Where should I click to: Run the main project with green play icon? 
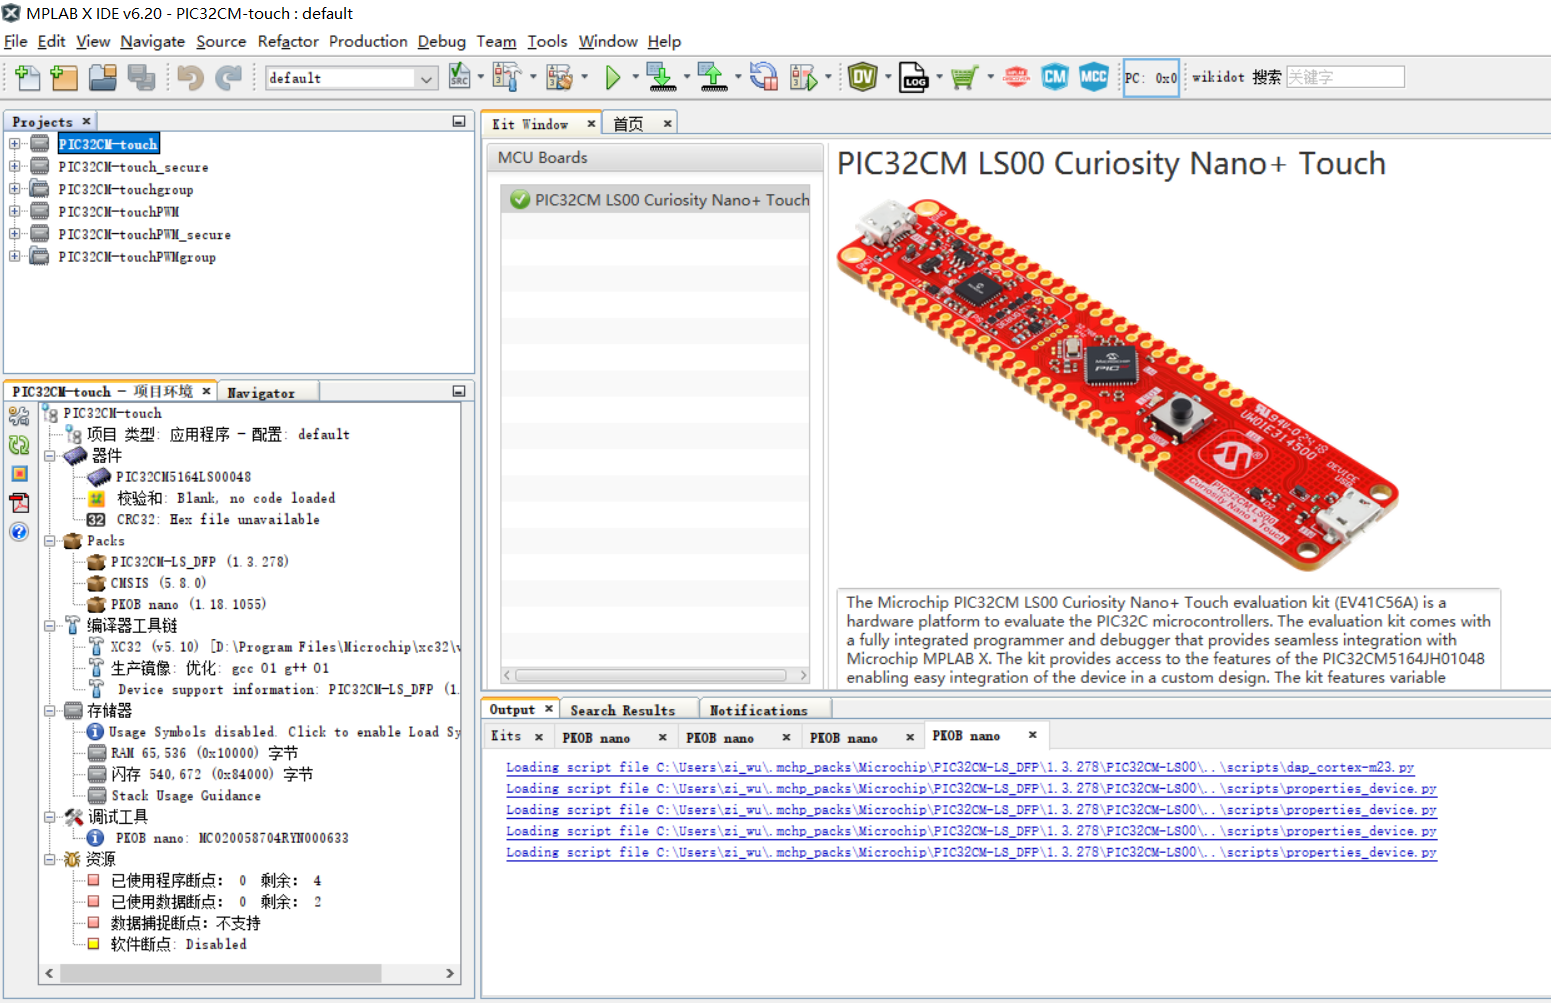(x=613, y=77)
